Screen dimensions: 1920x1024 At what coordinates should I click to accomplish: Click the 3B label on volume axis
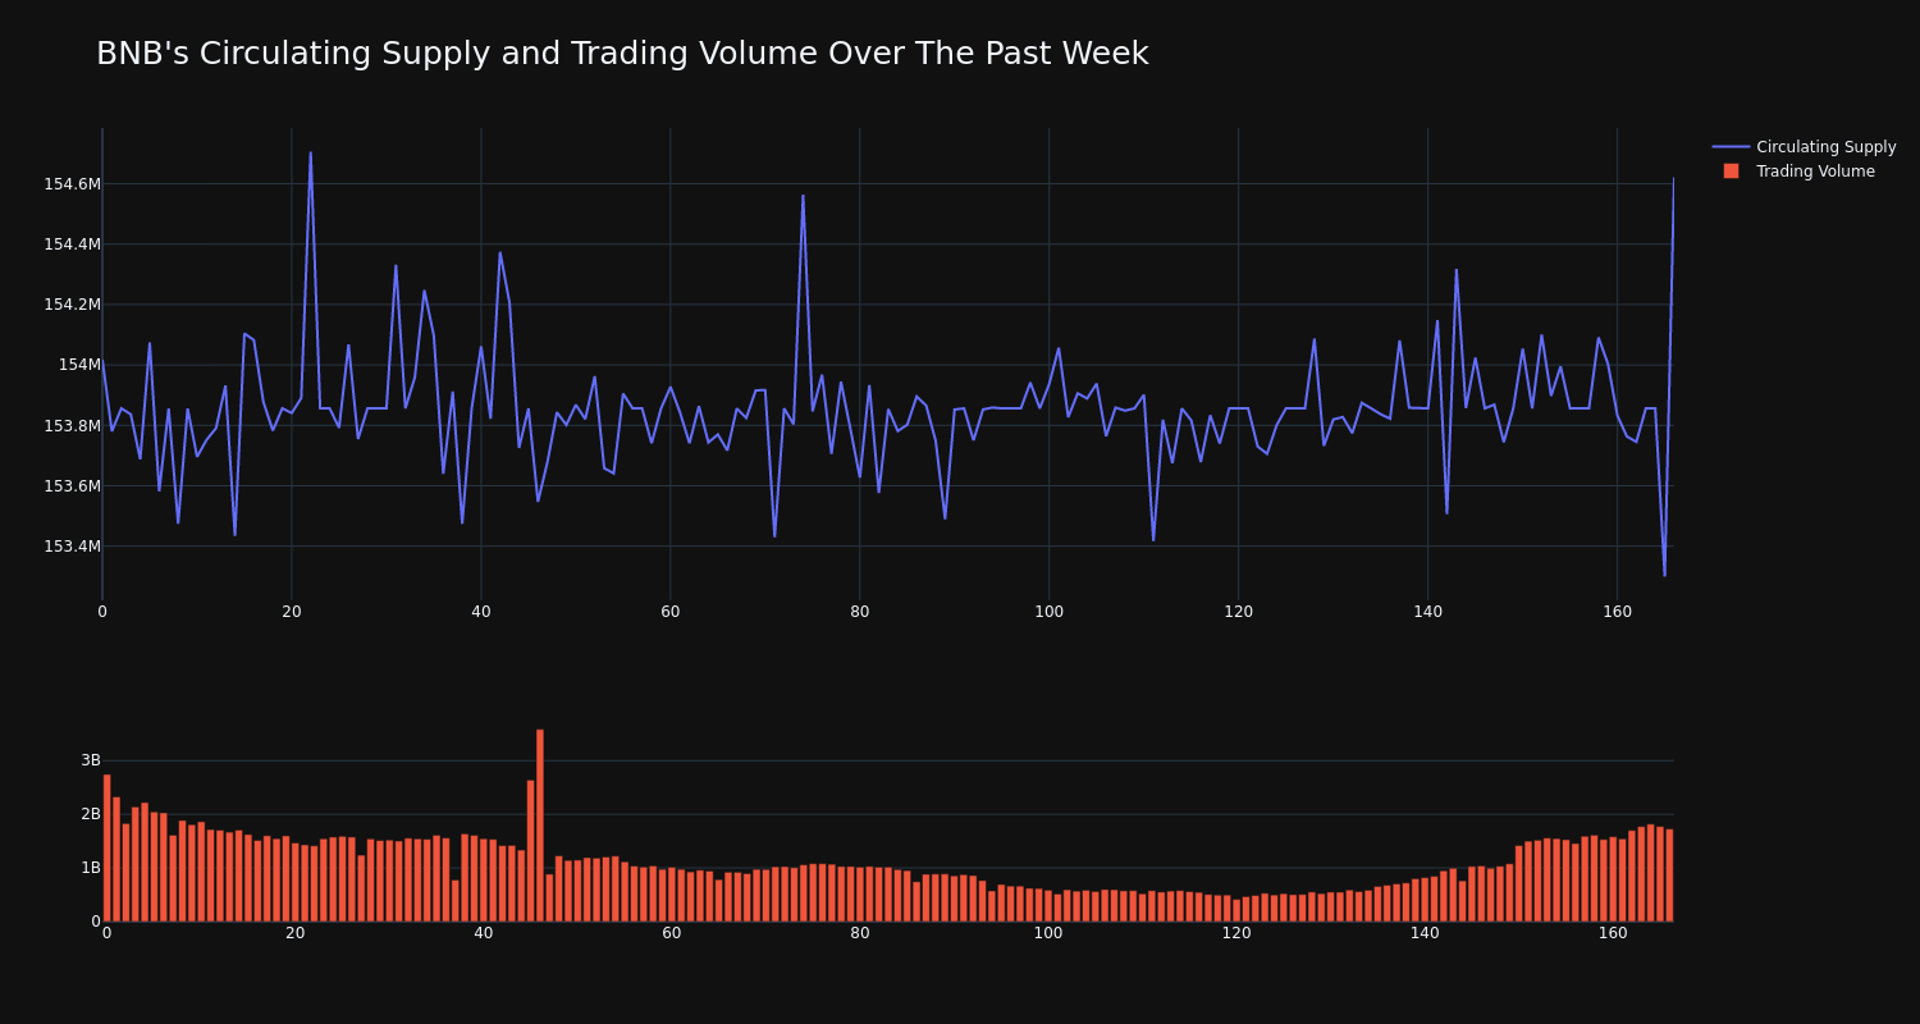point(91,760)
